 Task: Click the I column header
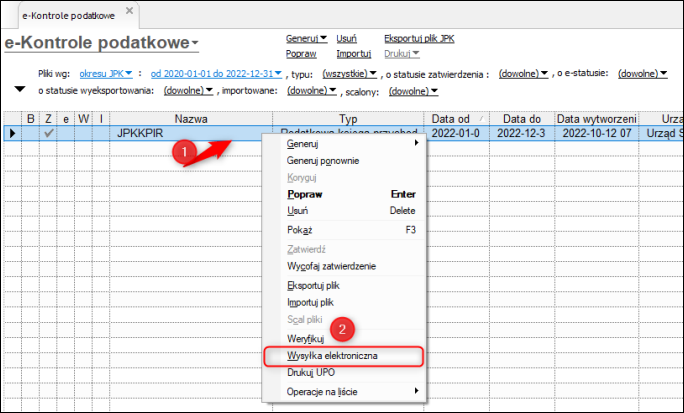[101, 119]
